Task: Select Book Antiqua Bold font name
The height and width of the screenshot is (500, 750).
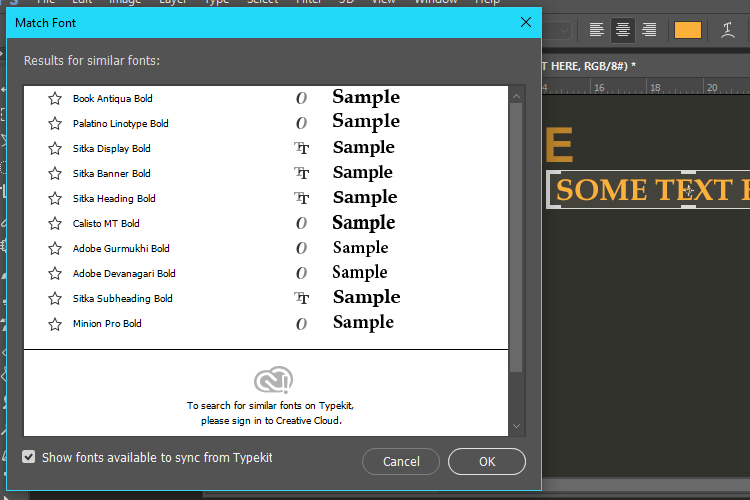Action: point(112,99)
